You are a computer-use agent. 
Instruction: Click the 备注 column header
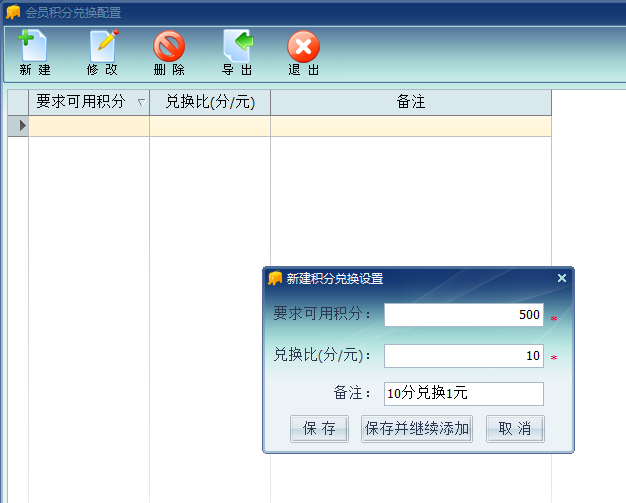pyautogui.click(x=411, y=102)
